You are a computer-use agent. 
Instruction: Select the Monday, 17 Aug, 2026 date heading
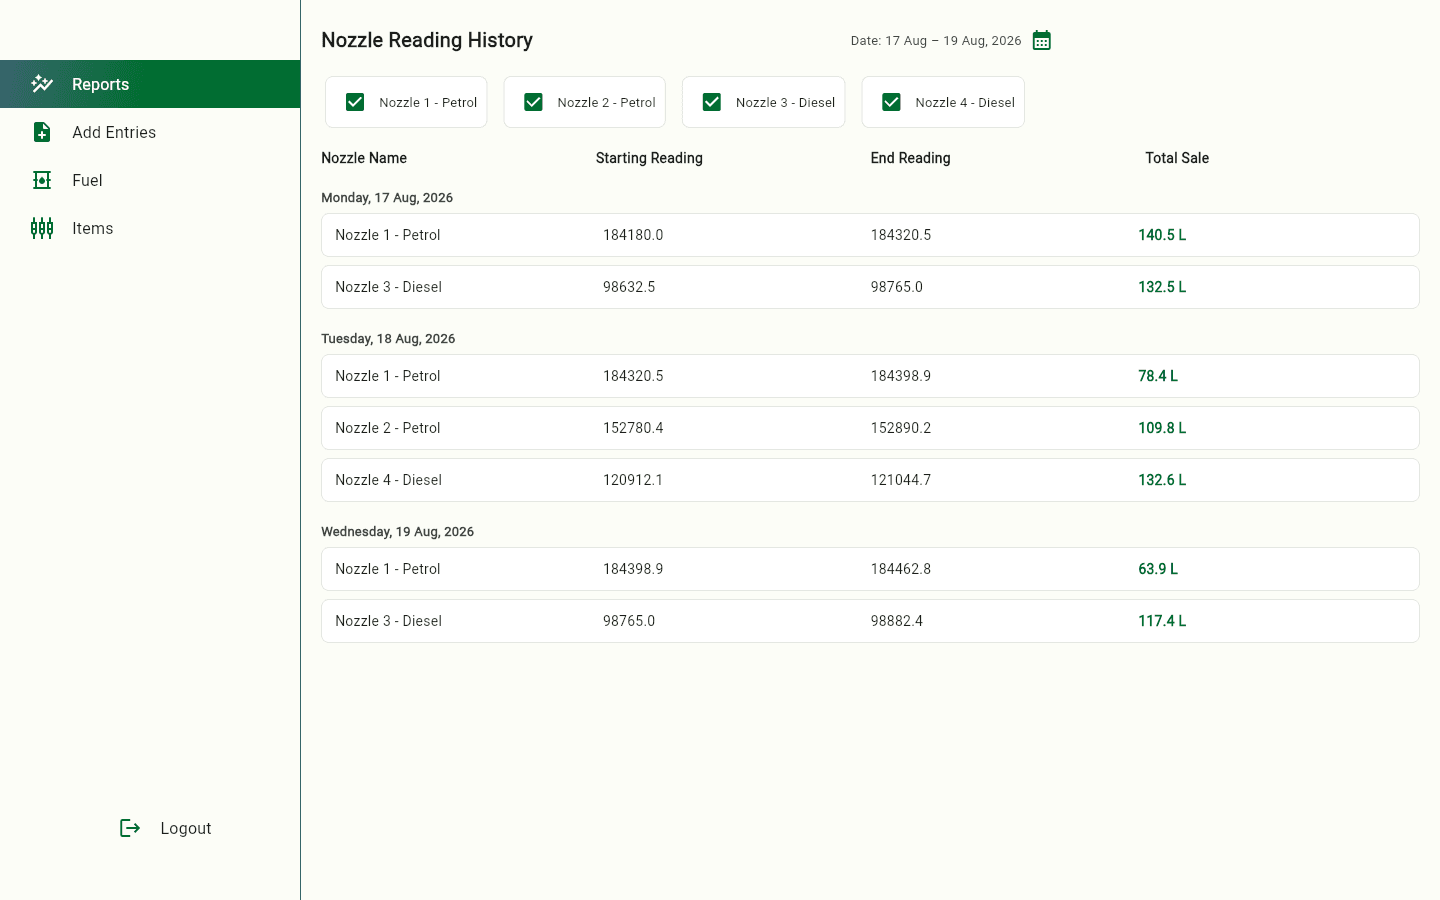click(387, 198)
